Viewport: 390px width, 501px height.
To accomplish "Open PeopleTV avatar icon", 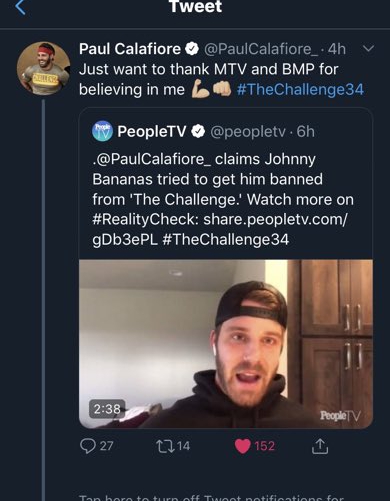I will tap(102, 131).
